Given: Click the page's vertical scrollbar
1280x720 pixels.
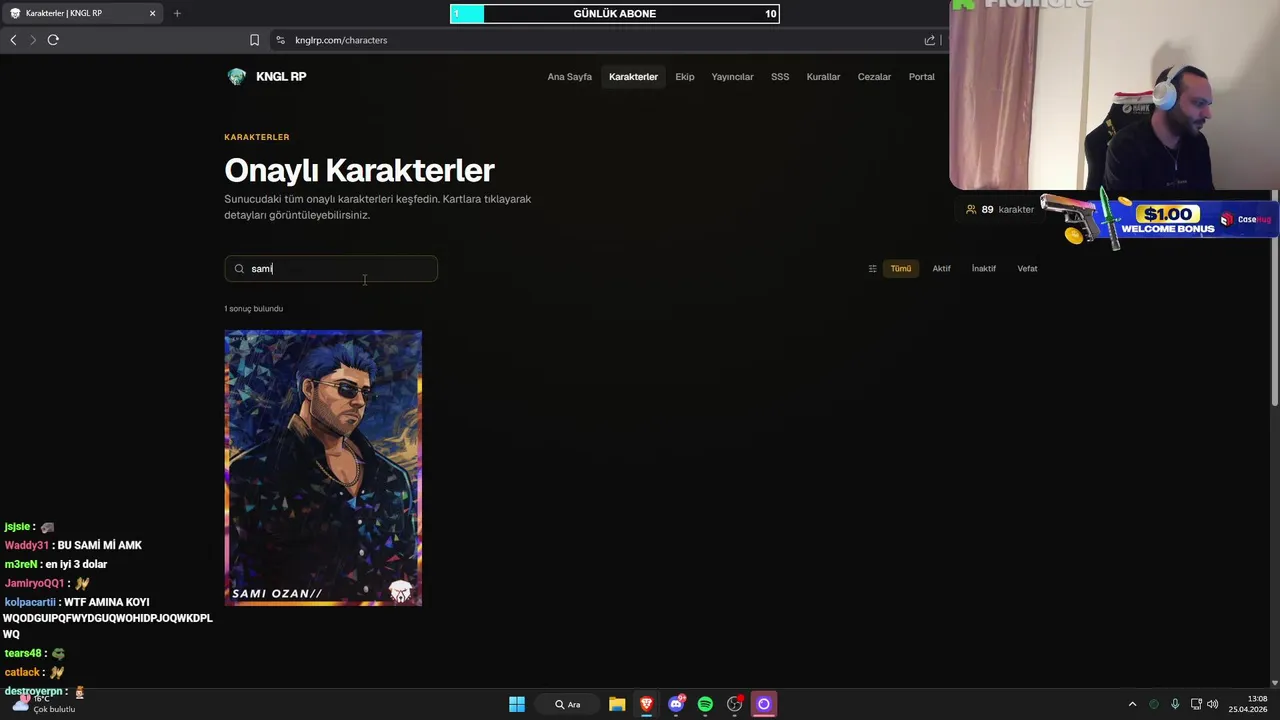Looking at the screenshot, I should [1275, 300].
